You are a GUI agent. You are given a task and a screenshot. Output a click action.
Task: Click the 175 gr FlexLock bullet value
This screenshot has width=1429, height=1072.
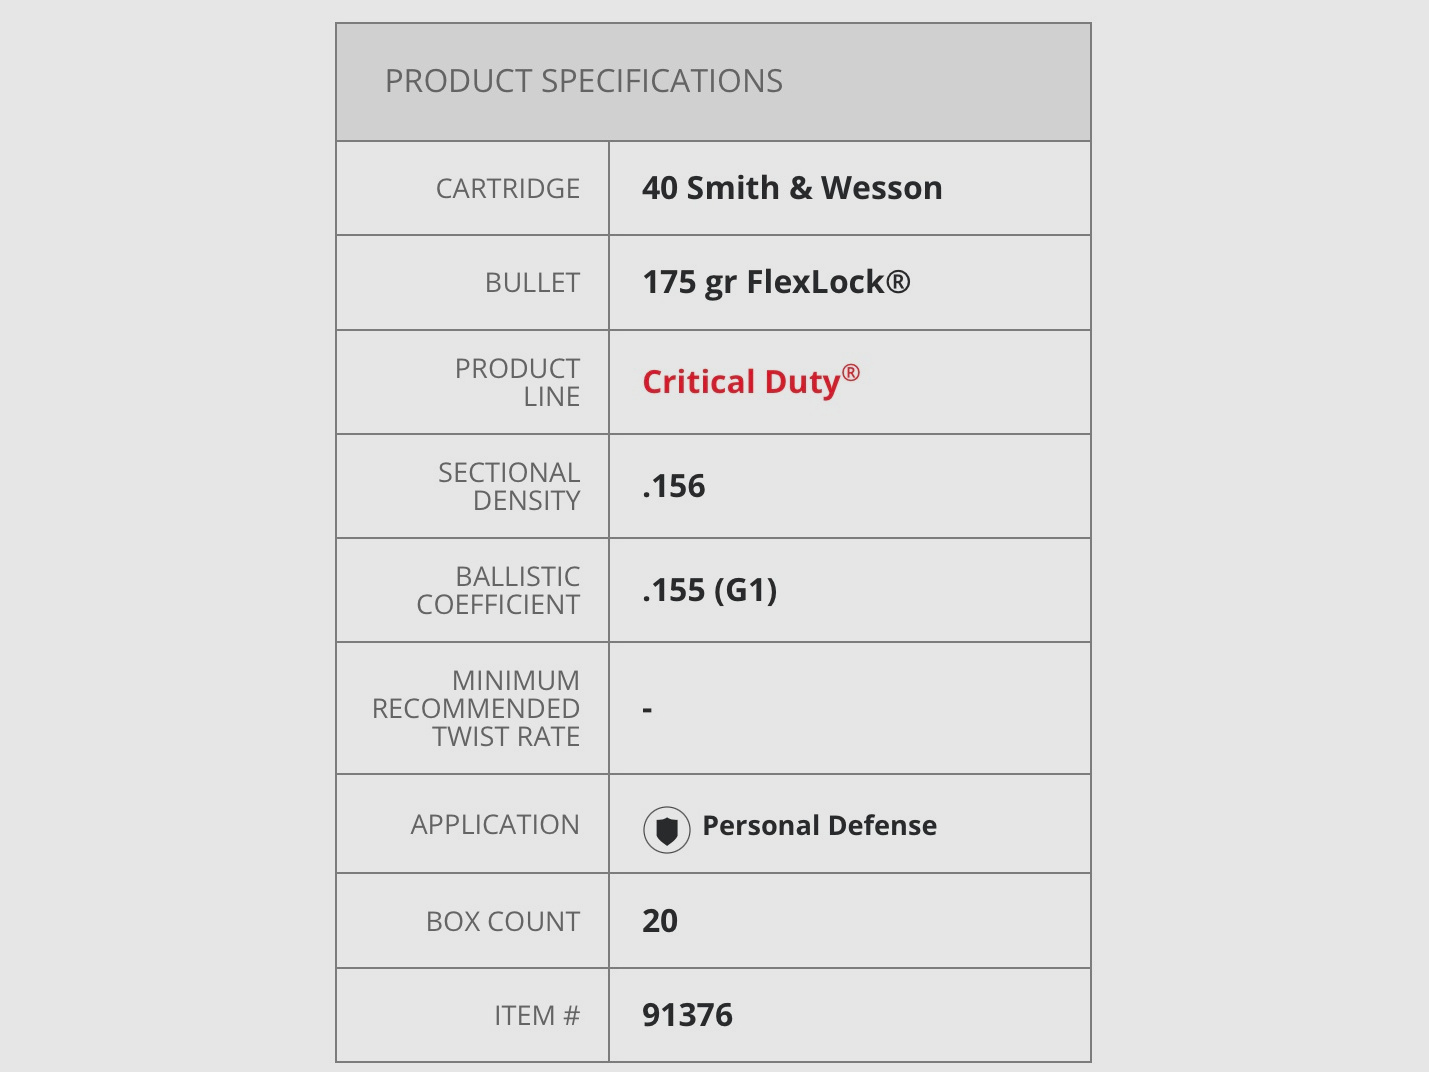point(776,283)
